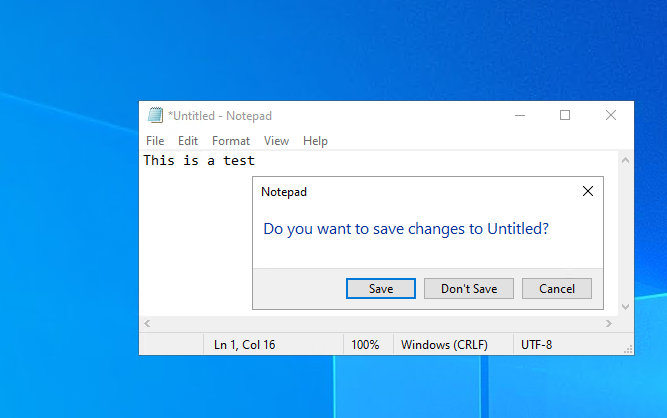This screenshot has width=667, height=418.
Task: Choose Don't Save in the dialog
Action: 469,289
